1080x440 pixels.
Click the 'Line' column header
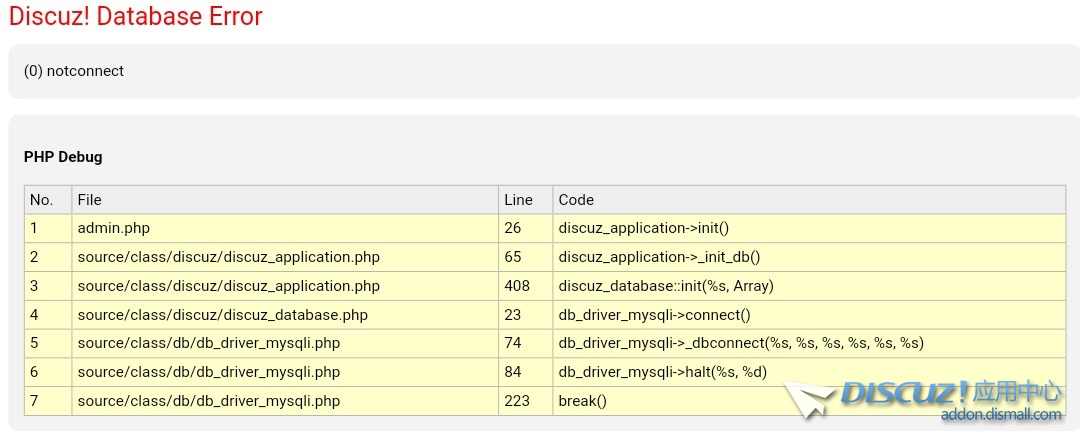518,200
